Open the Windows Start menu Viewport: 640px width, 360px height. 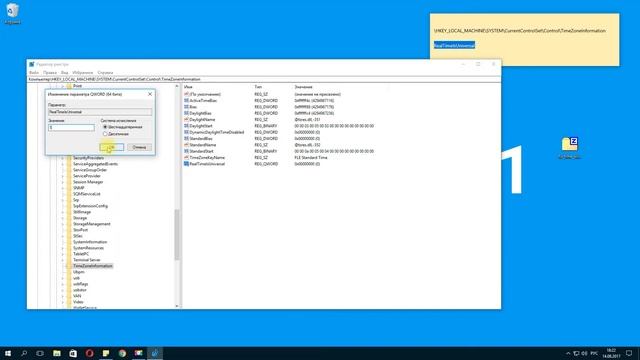click(x=8, y=353)
